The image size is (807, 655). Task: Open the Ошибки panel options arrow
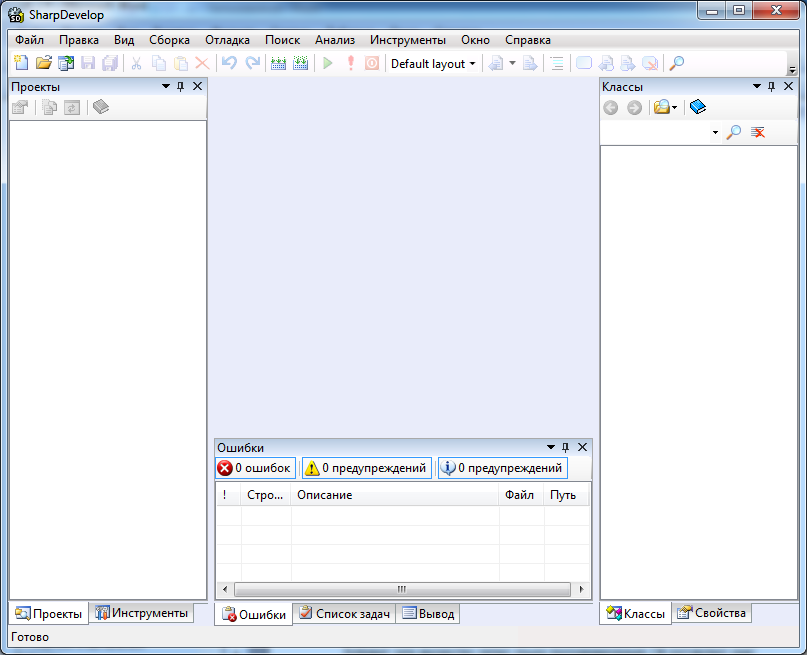(551, 447)
